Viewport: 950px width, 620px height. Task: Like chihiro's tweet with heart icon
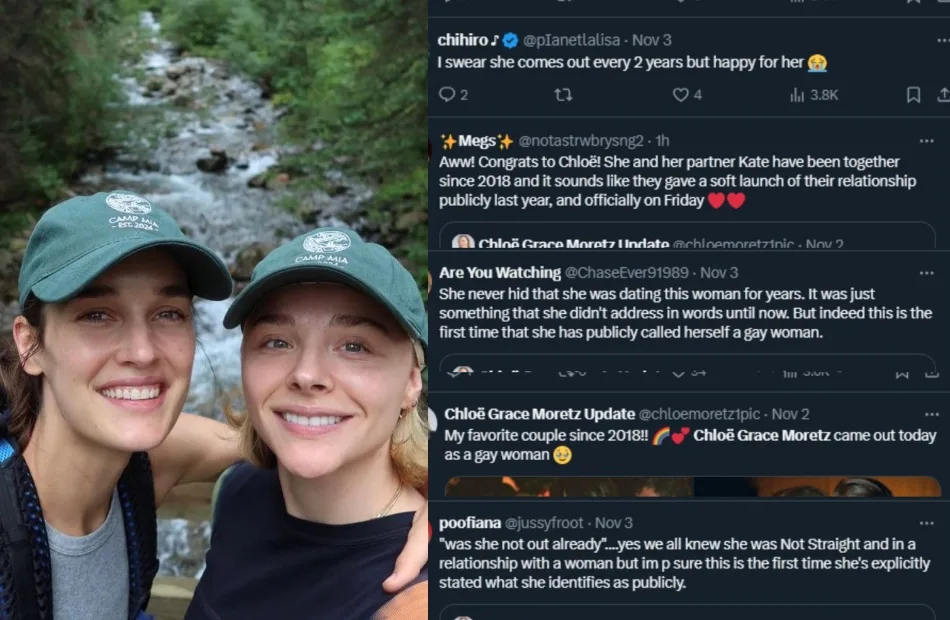pyautogui.click(x=681, y=95)
